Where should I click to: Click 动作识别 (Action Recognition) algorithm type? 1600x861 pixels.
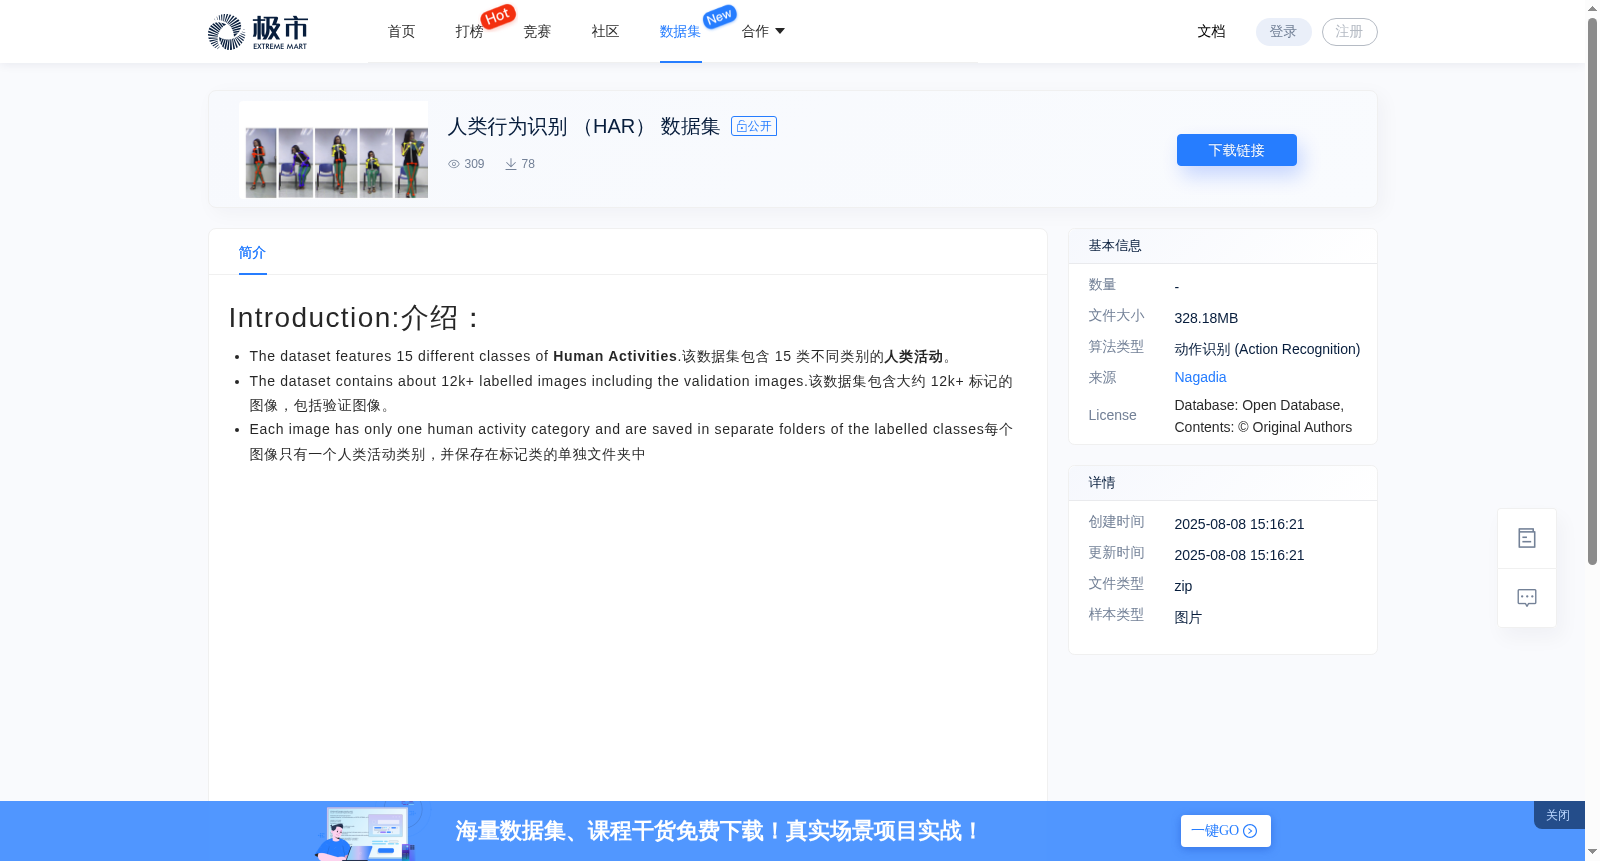tap(1267, 349)
